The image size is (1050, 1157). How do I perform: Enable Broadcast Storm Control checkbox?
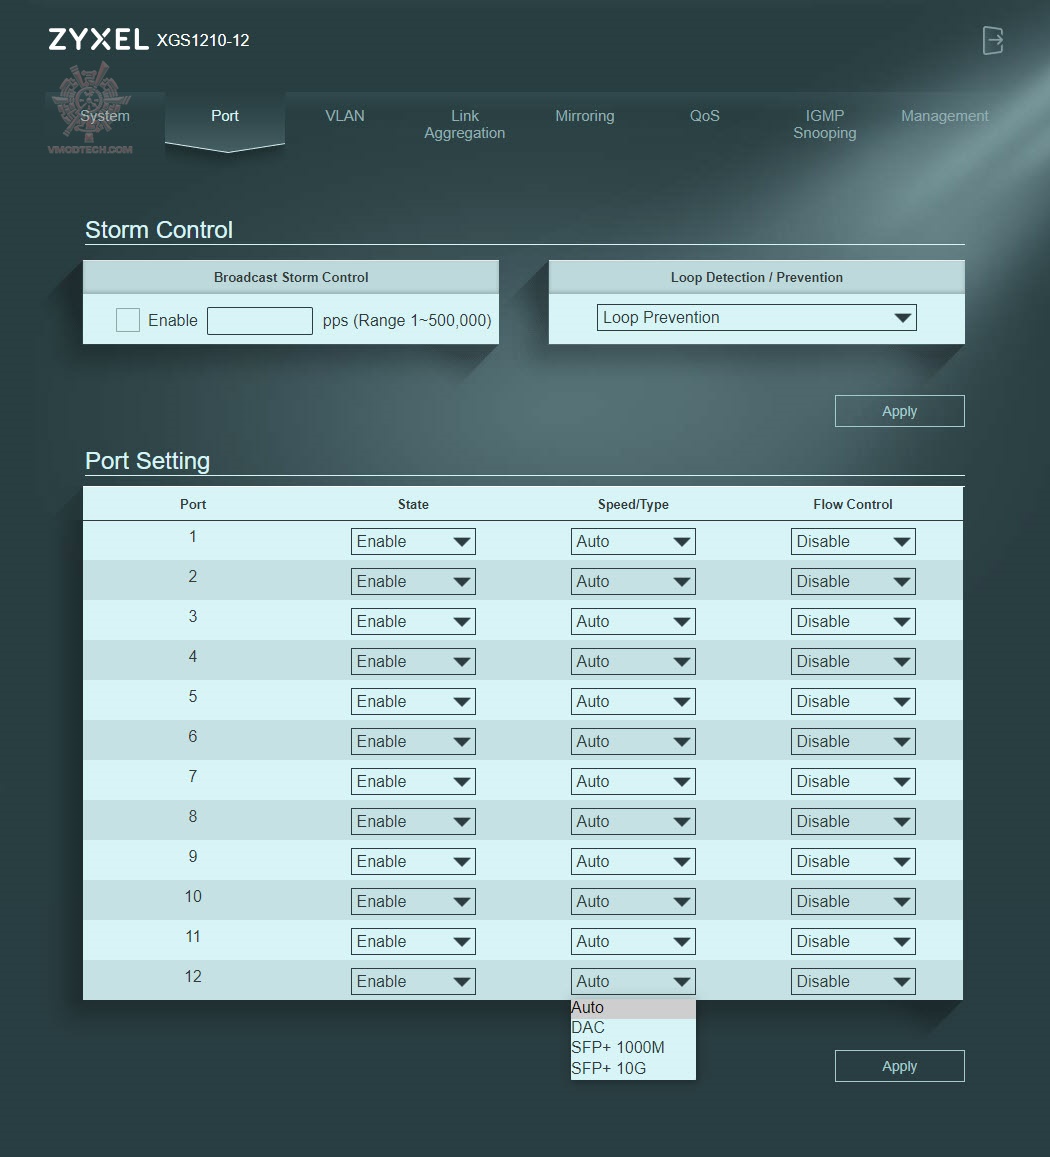point(128,320)
